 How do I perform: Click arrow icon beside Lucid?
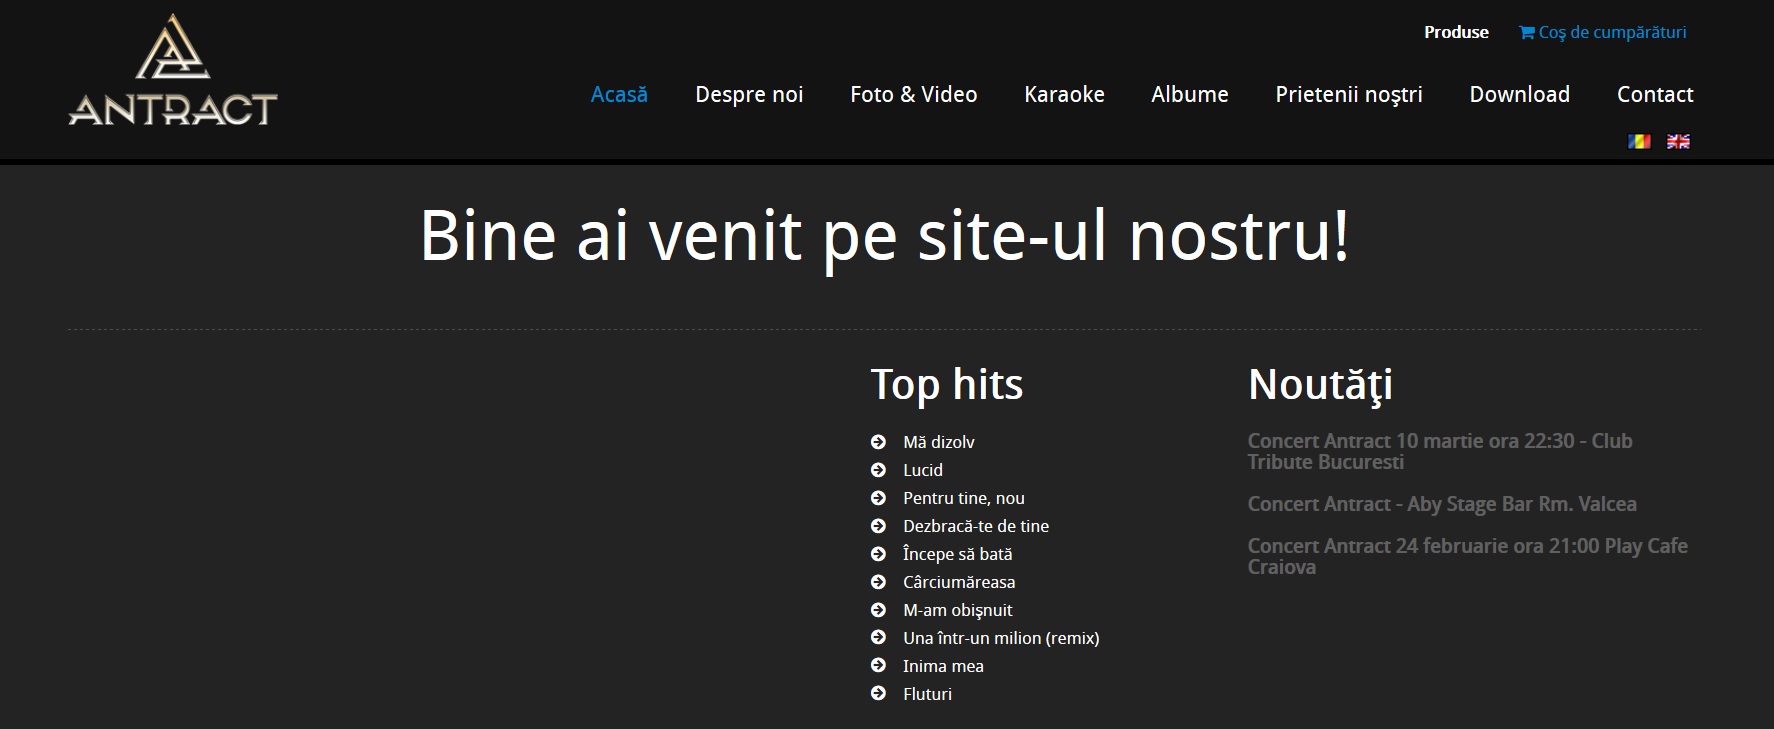pyautogui.click(x=878, y=470)
